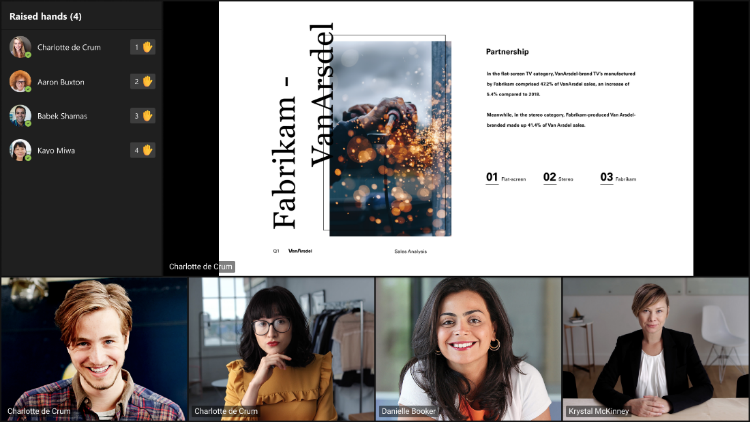Click the Partnership heading on the slide

507,52
